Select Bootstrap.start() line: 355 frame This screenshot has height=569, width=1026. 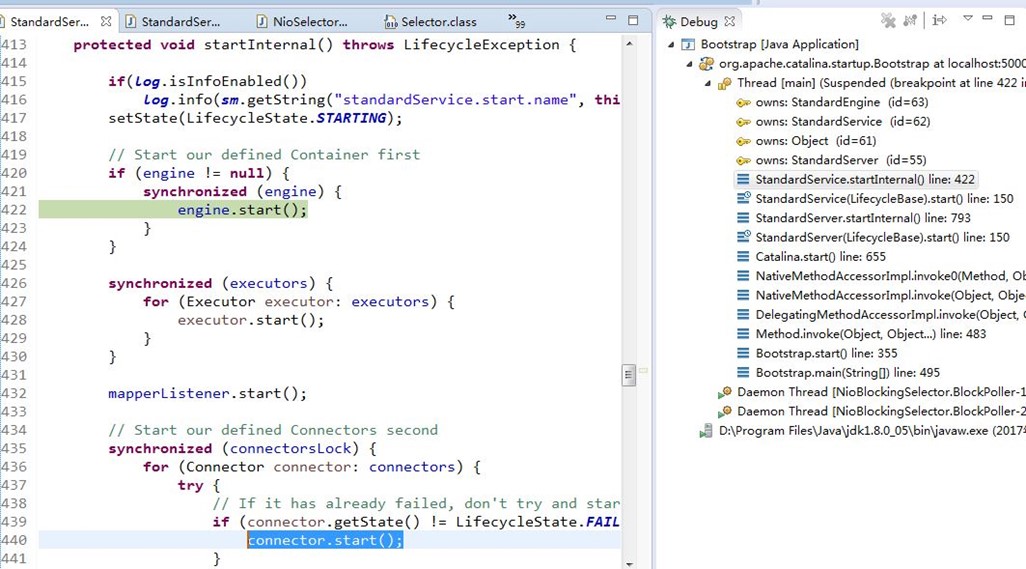click(x=826, y=353)
